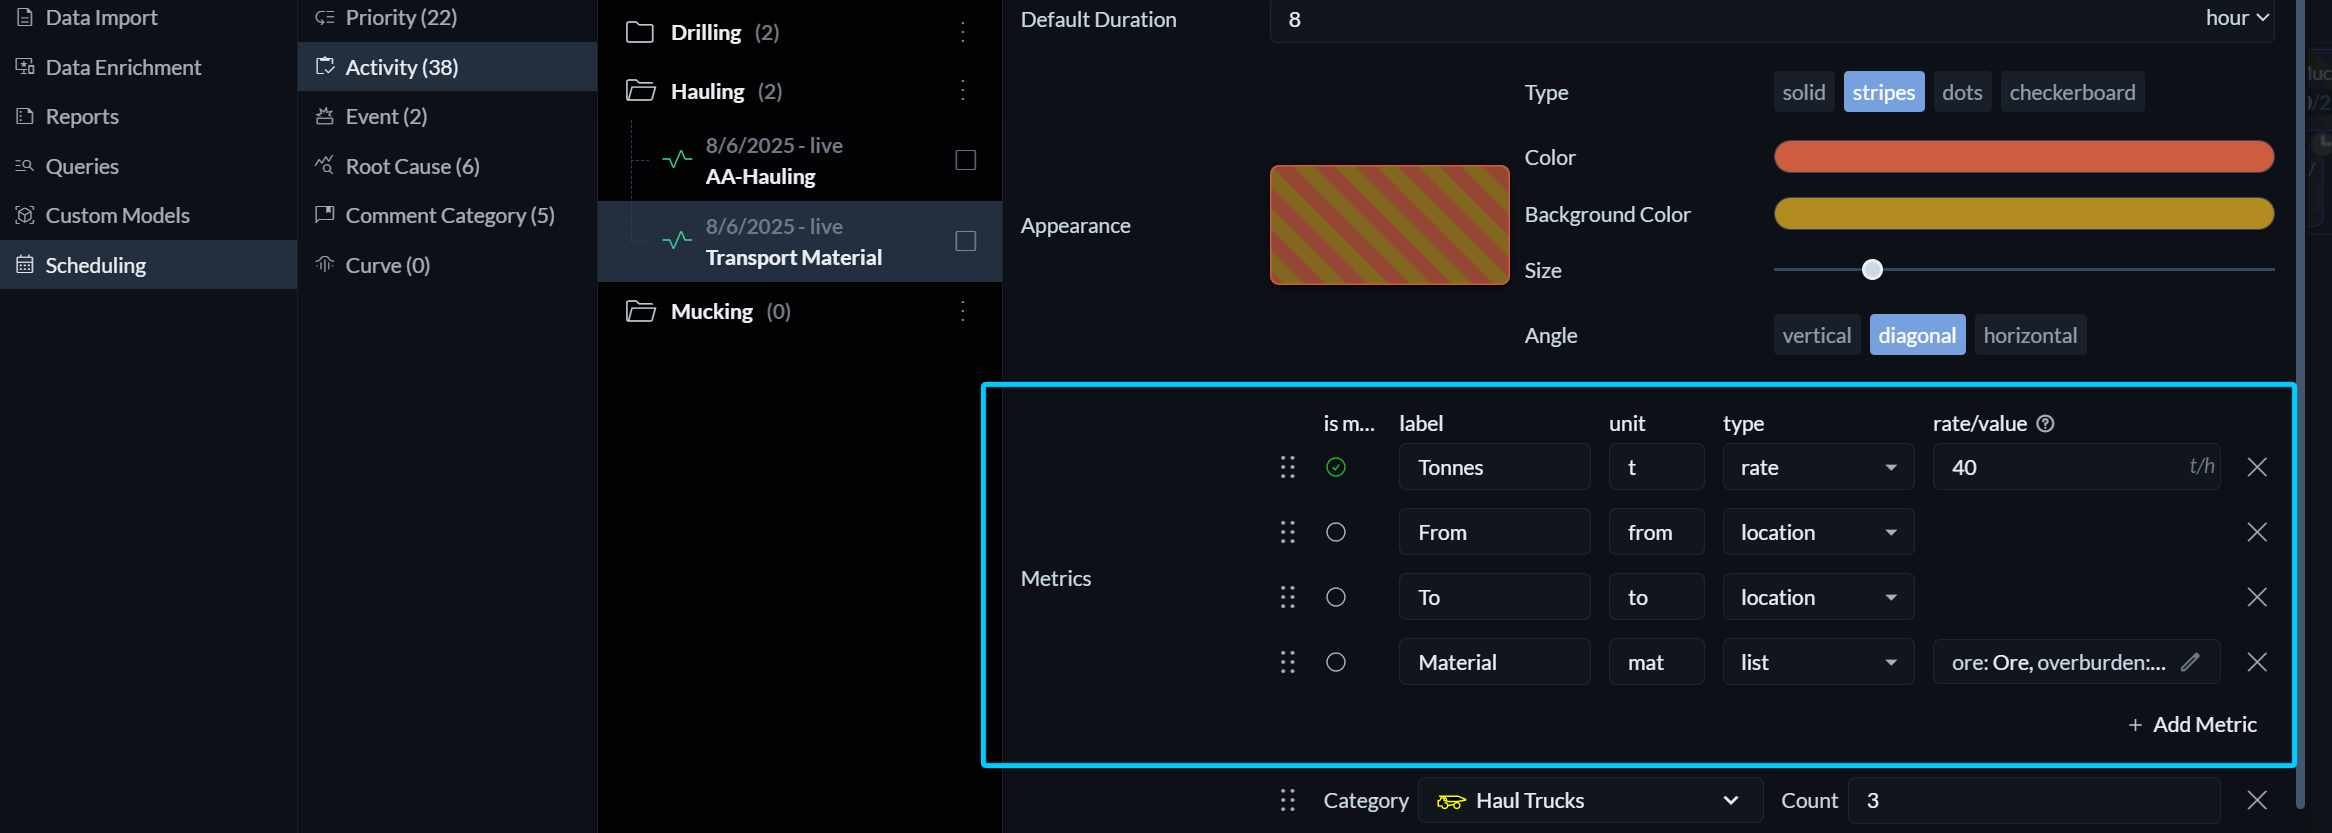Remove the From metric row
The width and height of the screenshot is (2332, 833).
tap(2257, 532)
